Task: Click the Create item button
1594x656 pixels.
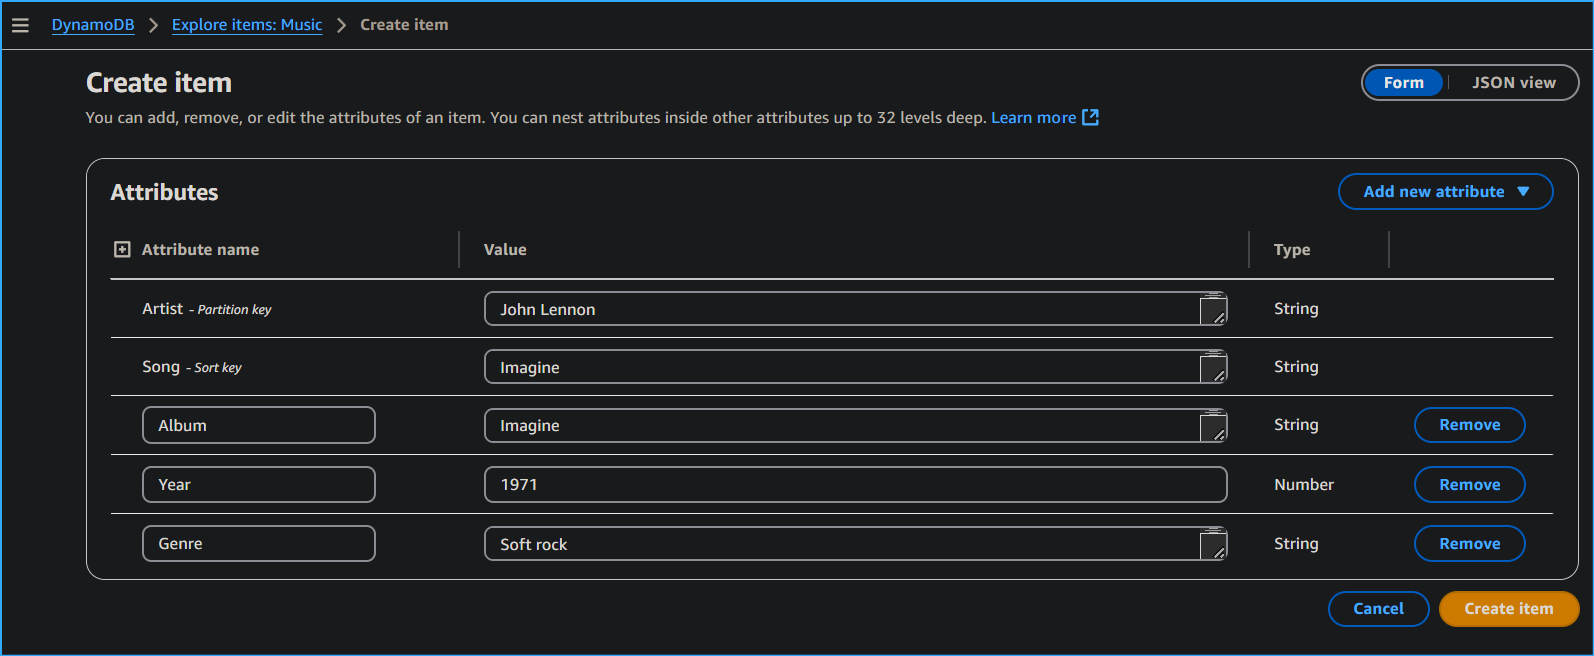Action: click(x=1509, y=609)
